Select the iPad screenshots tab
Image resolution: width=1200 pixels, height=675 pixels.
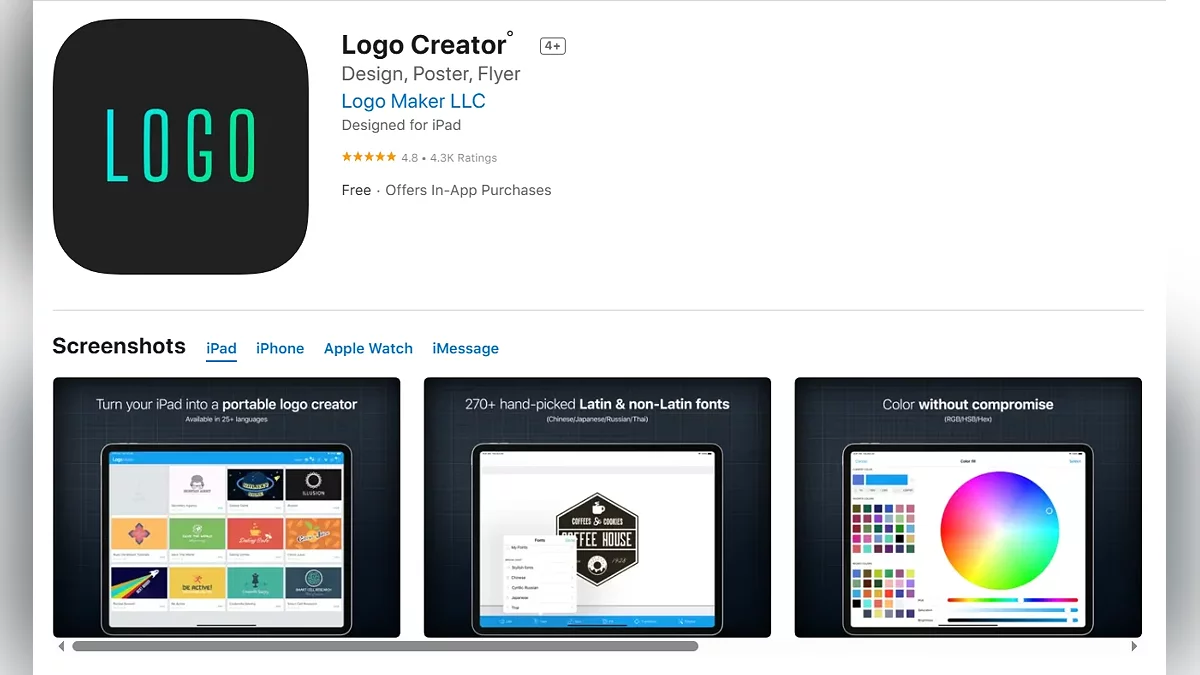pyautogui.click(x=221, y=349)
